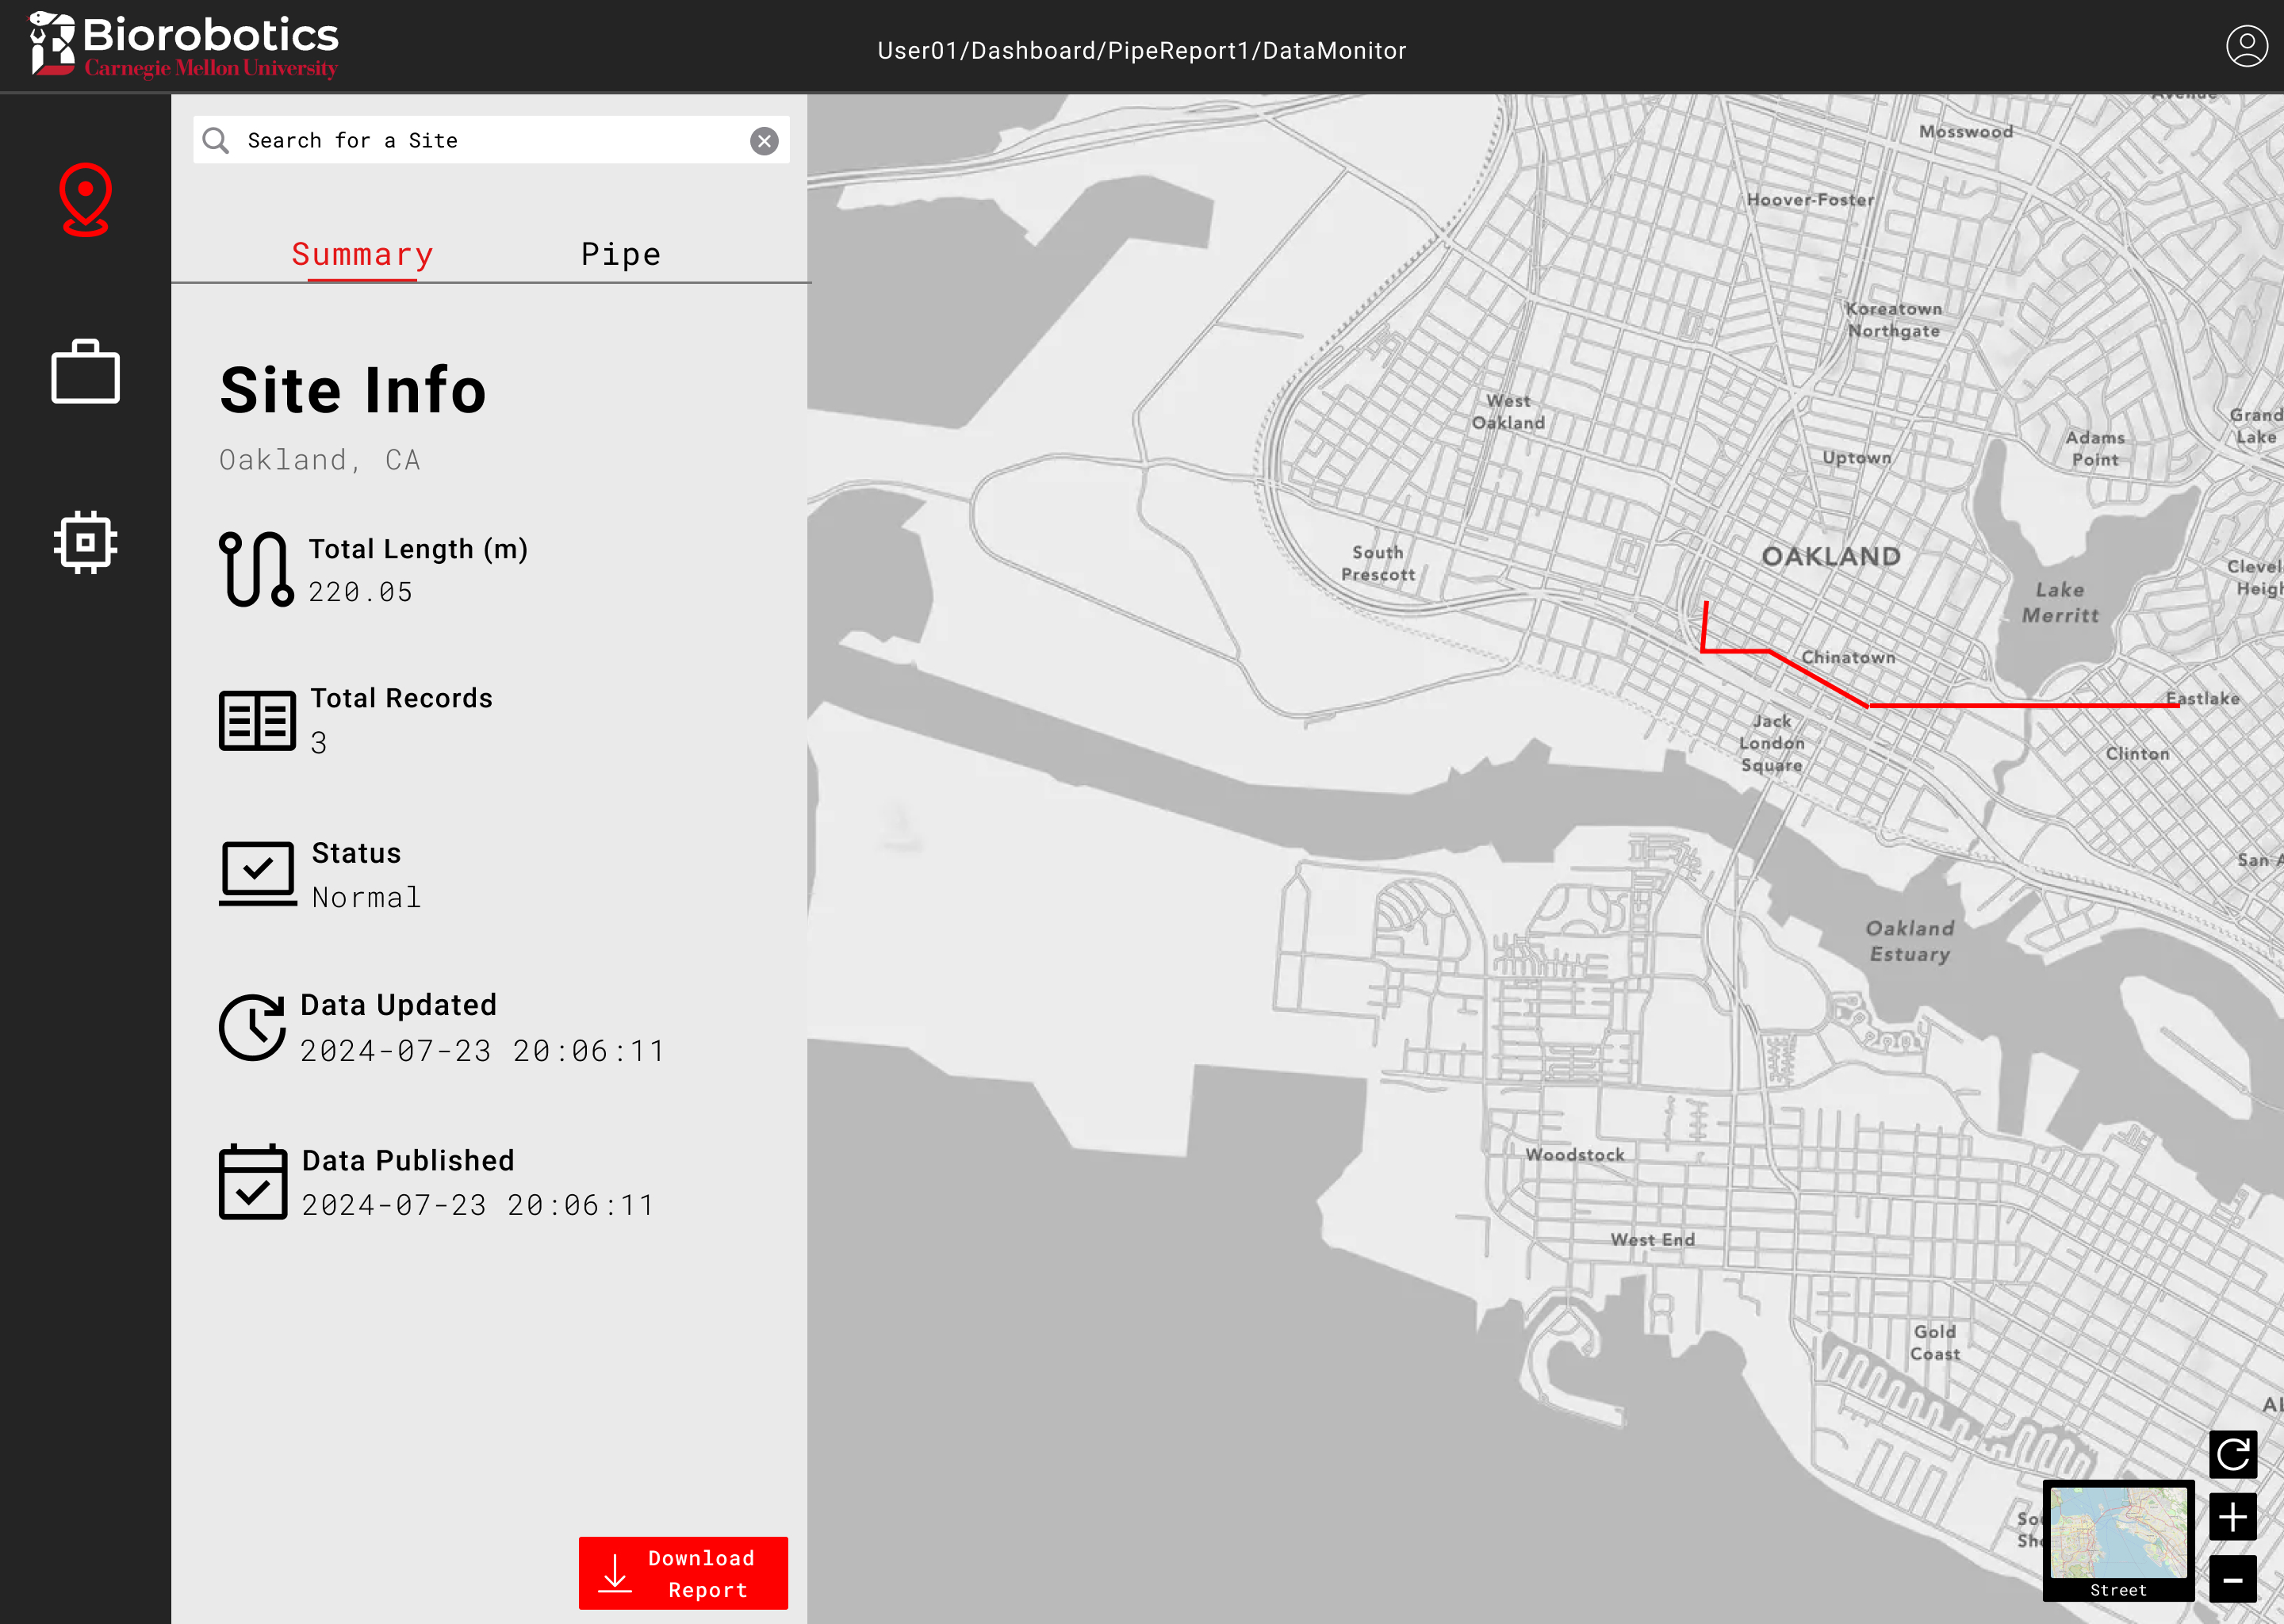Open the robot settings icon in the sidebar
The height and width of the screenshot is (1624, 2284).
coord(85,541)
